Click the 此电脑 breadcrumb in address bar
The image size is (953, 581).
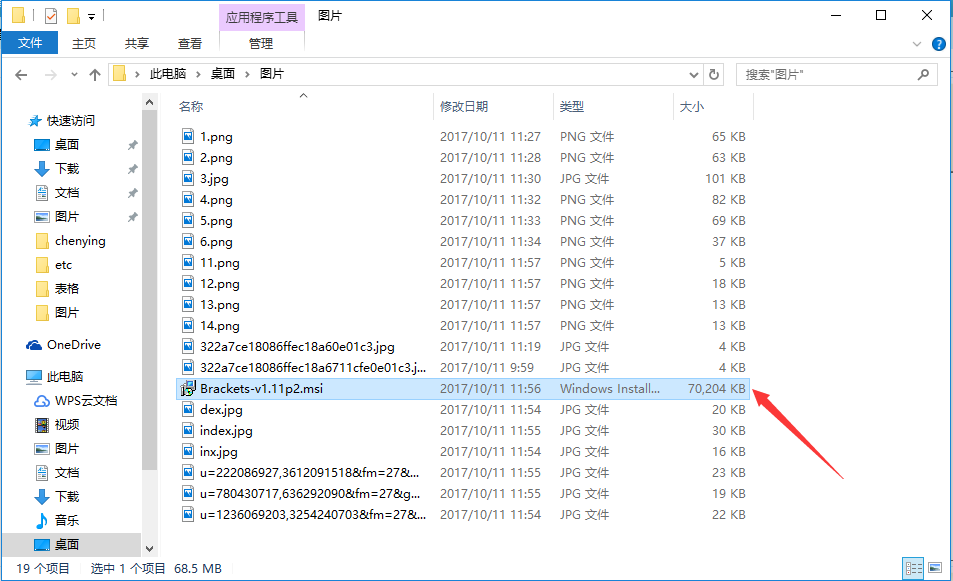[173, 74]
